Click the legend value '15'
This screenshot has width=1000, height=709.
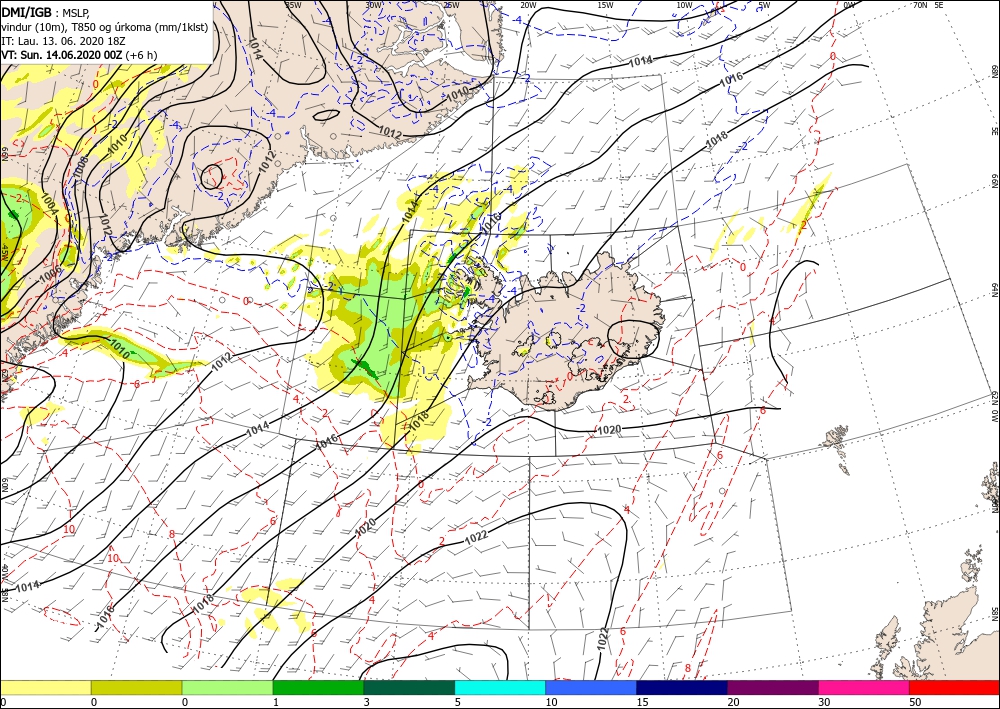click(642, 702)
